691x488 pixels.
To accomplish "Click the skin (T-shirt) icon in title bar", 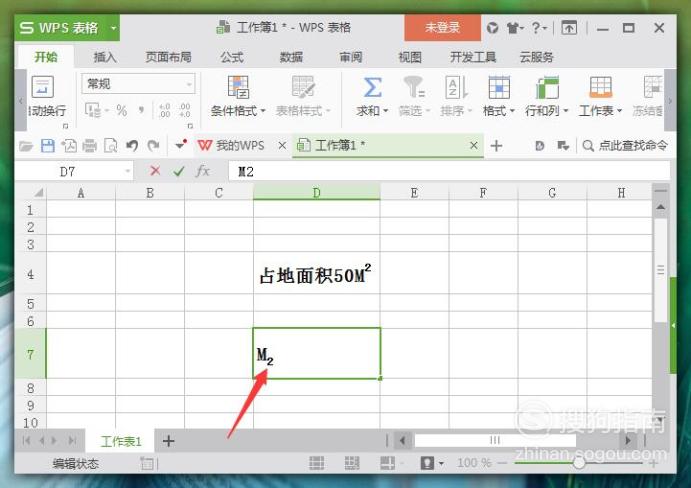I will pyautogui.click(x=513, y=28).
